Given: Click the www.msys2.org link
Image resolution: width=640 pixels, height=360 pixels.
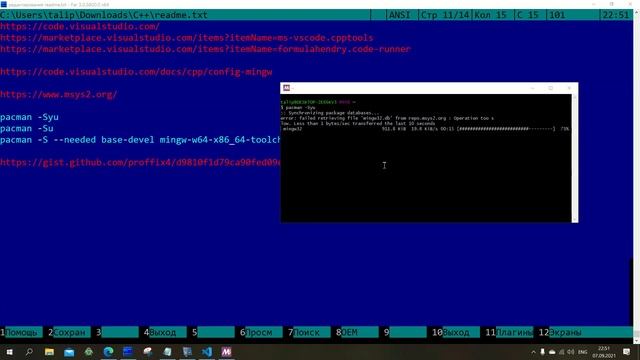Looking at the screenshot, I should click(58, 94).
